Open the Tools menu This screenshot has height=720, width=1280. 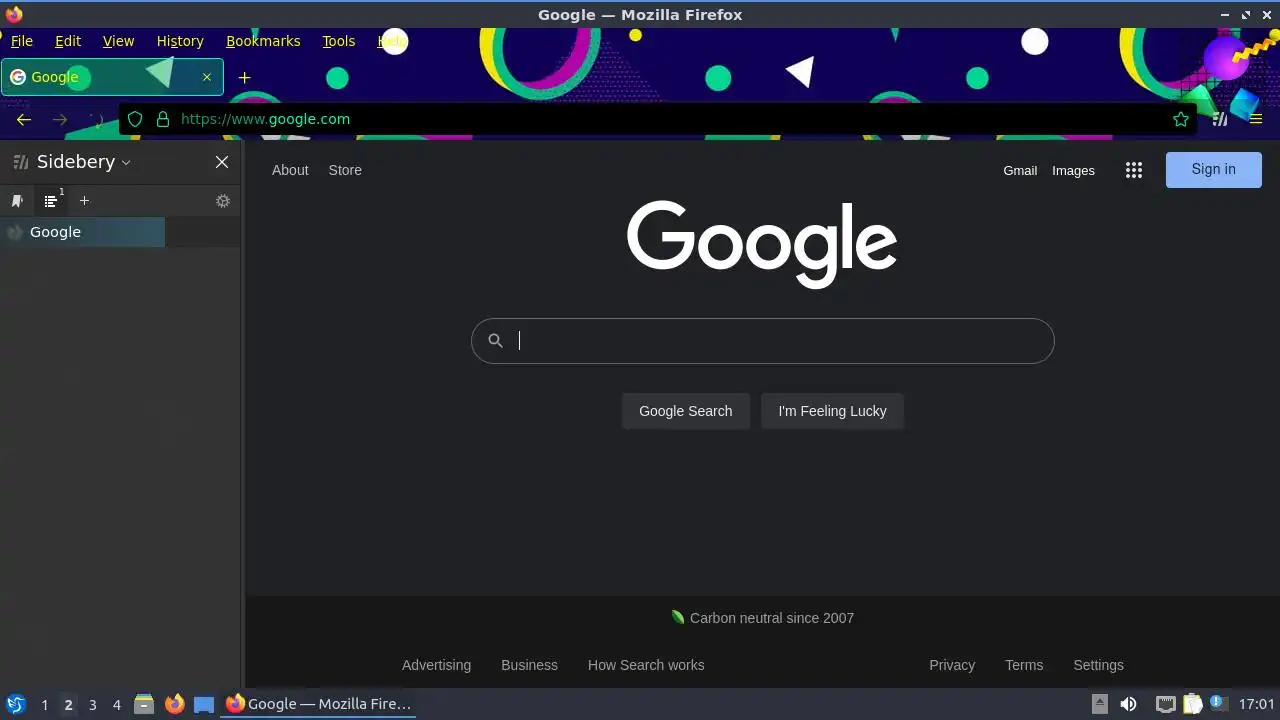pyautogui.click(x=339, y=41)
